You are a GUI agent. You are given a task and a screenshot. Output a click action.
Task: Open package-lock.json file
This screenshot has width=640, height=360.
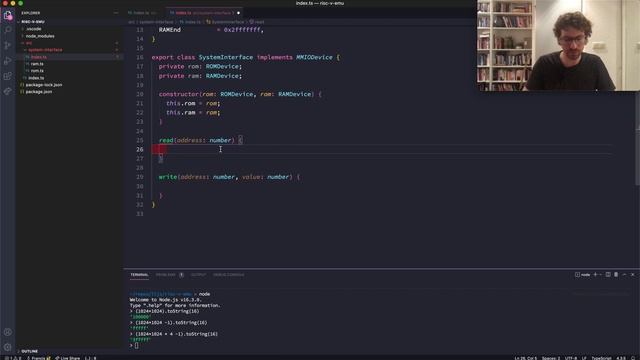click(44, 85)
